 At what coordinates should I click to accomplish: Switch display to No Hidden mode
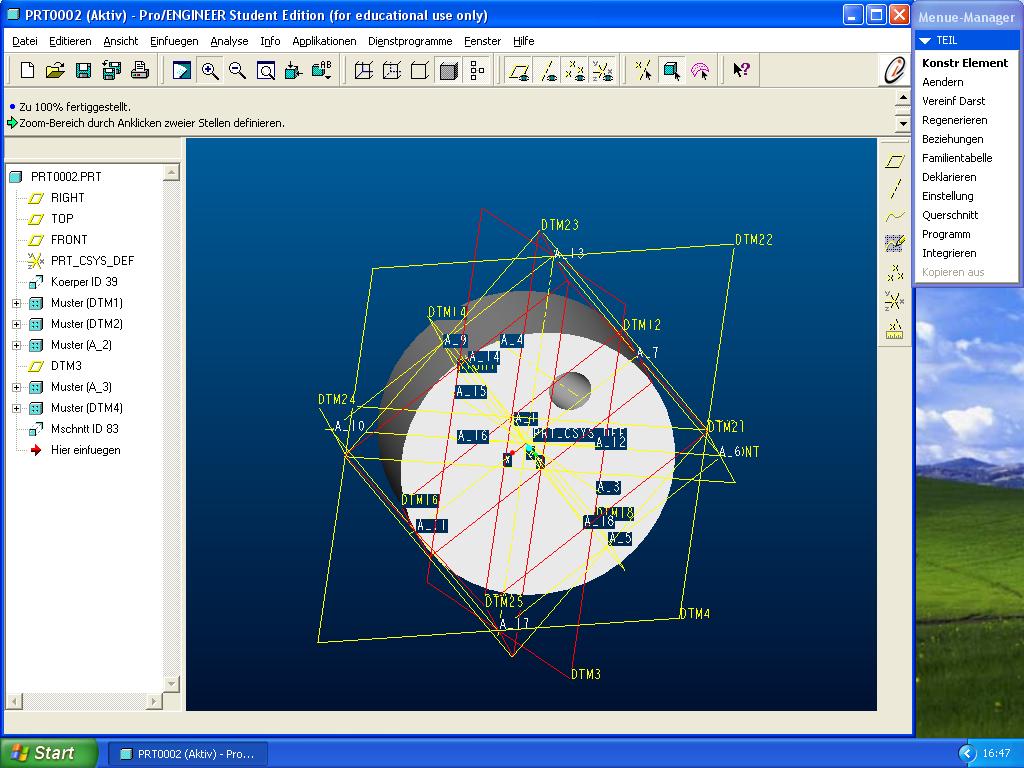(420, 70)
